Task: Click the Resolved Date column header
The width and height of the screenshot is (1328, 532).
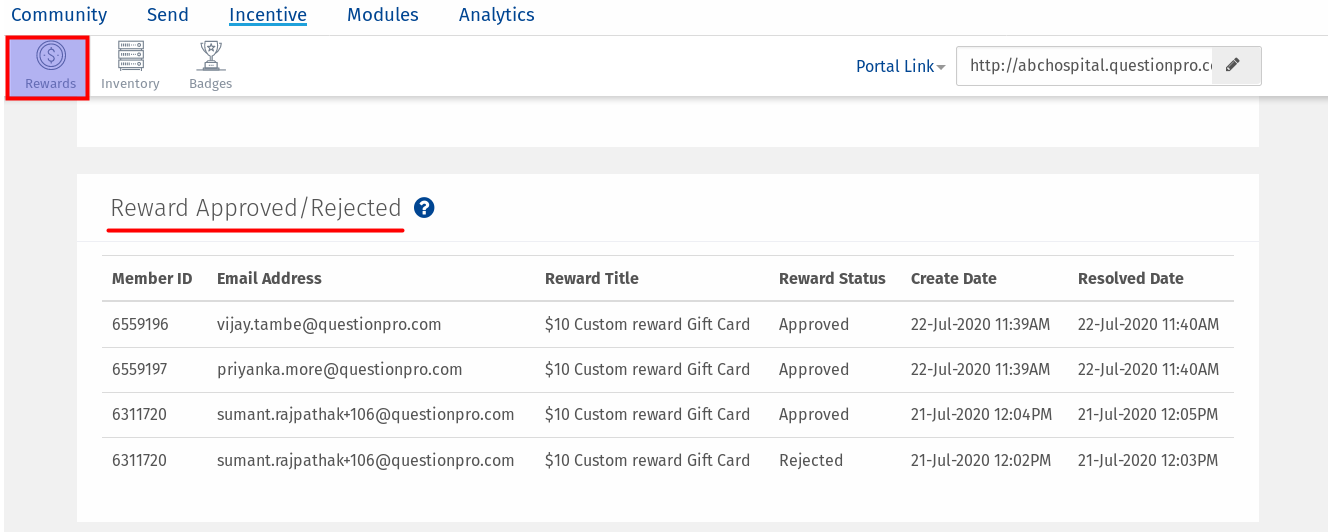Action: click(1130, 279)
